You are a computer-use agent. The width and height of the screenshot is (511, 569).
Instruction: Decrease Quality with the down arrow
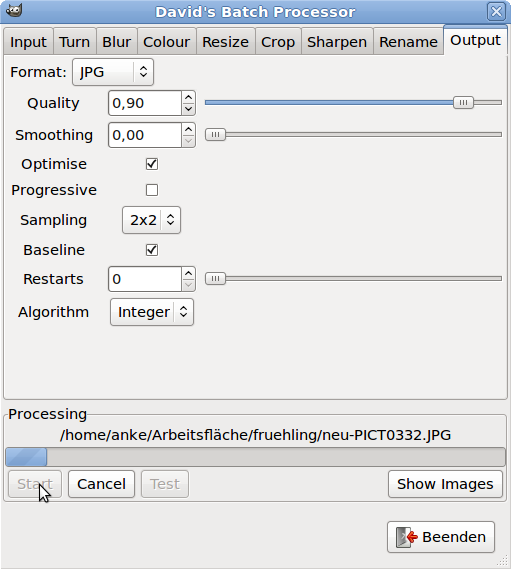[x=188, y=109]
